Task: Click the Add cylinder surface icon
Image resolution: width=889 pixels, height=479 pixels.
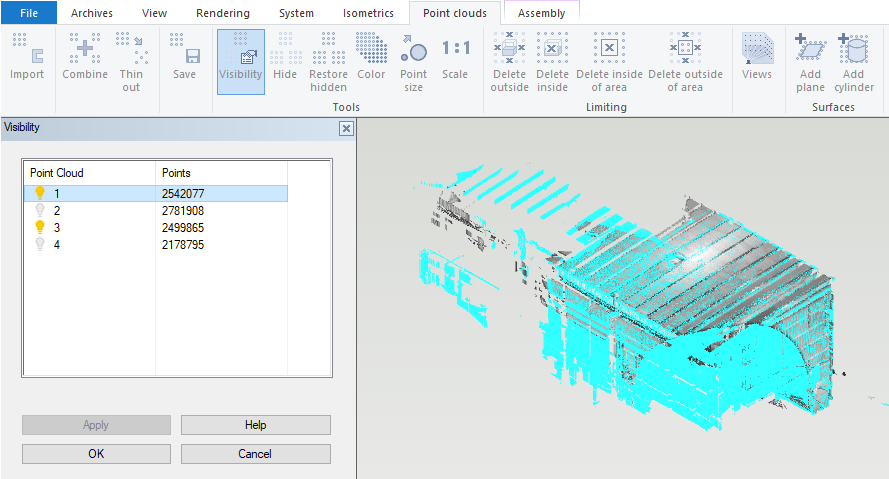Action: coord(853,62)
